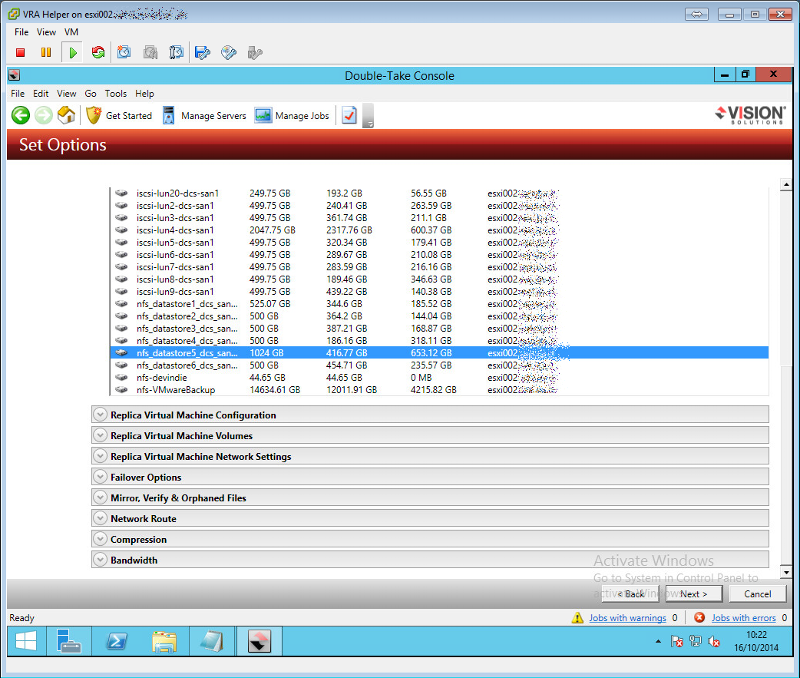The width and height of the screenshot is (800, 678).
Task: Open the Windows Start button
Action: pos(26,641)
